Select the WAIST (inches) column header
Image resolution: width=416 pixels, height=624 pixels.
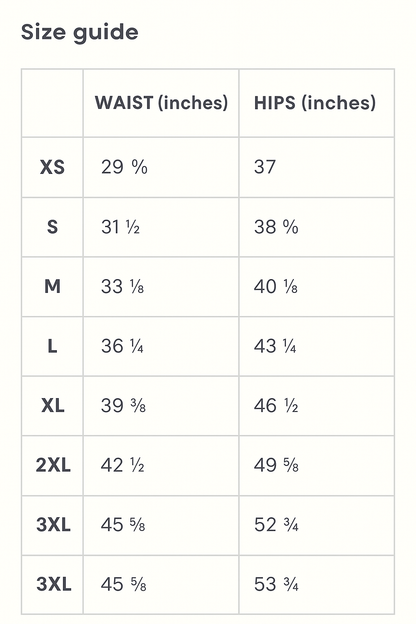(161, 103)
